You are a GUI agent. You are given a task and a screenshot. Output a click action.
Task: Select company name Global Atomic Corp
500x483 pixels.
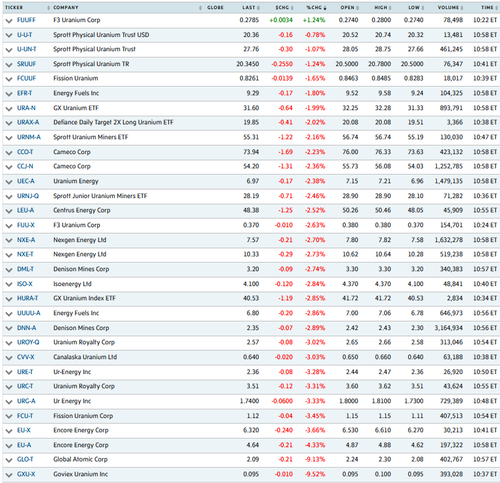[x=80, y=459]
